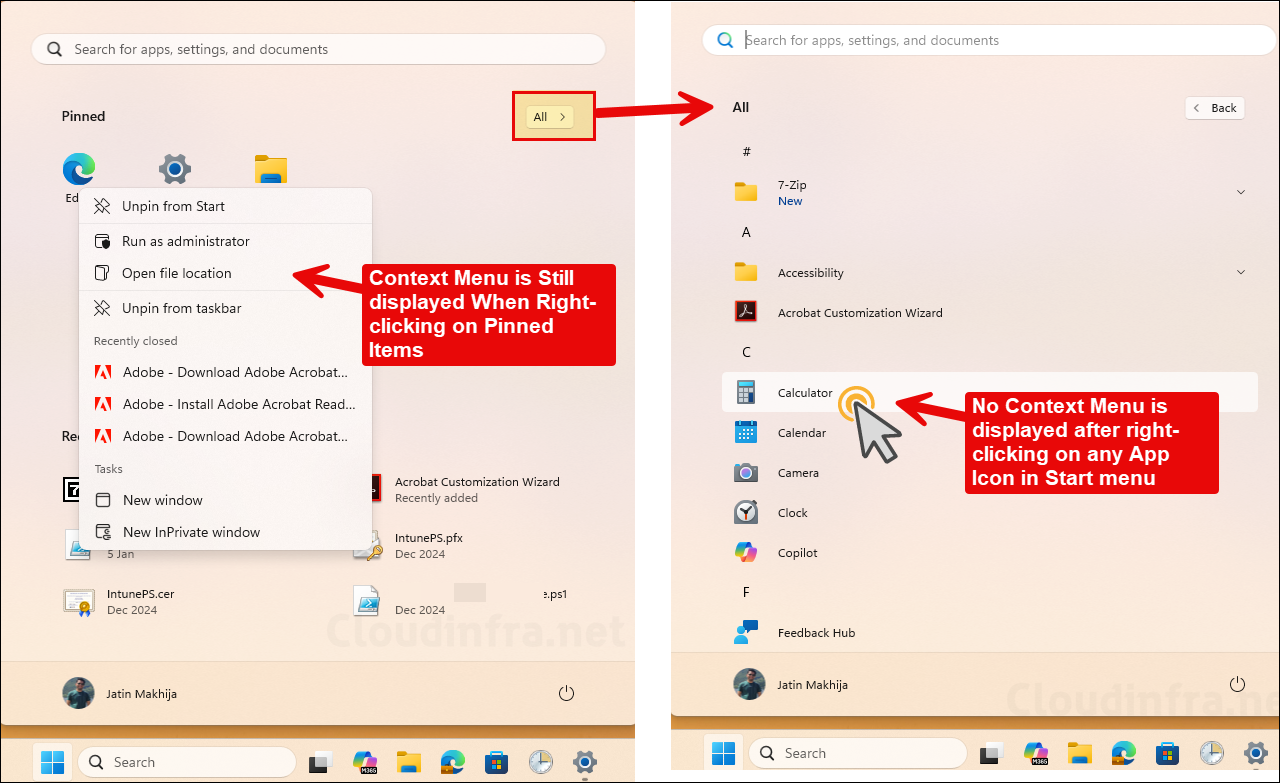
Task: Open the Settings gear on right taskbar
Action: click(1255, 753)
